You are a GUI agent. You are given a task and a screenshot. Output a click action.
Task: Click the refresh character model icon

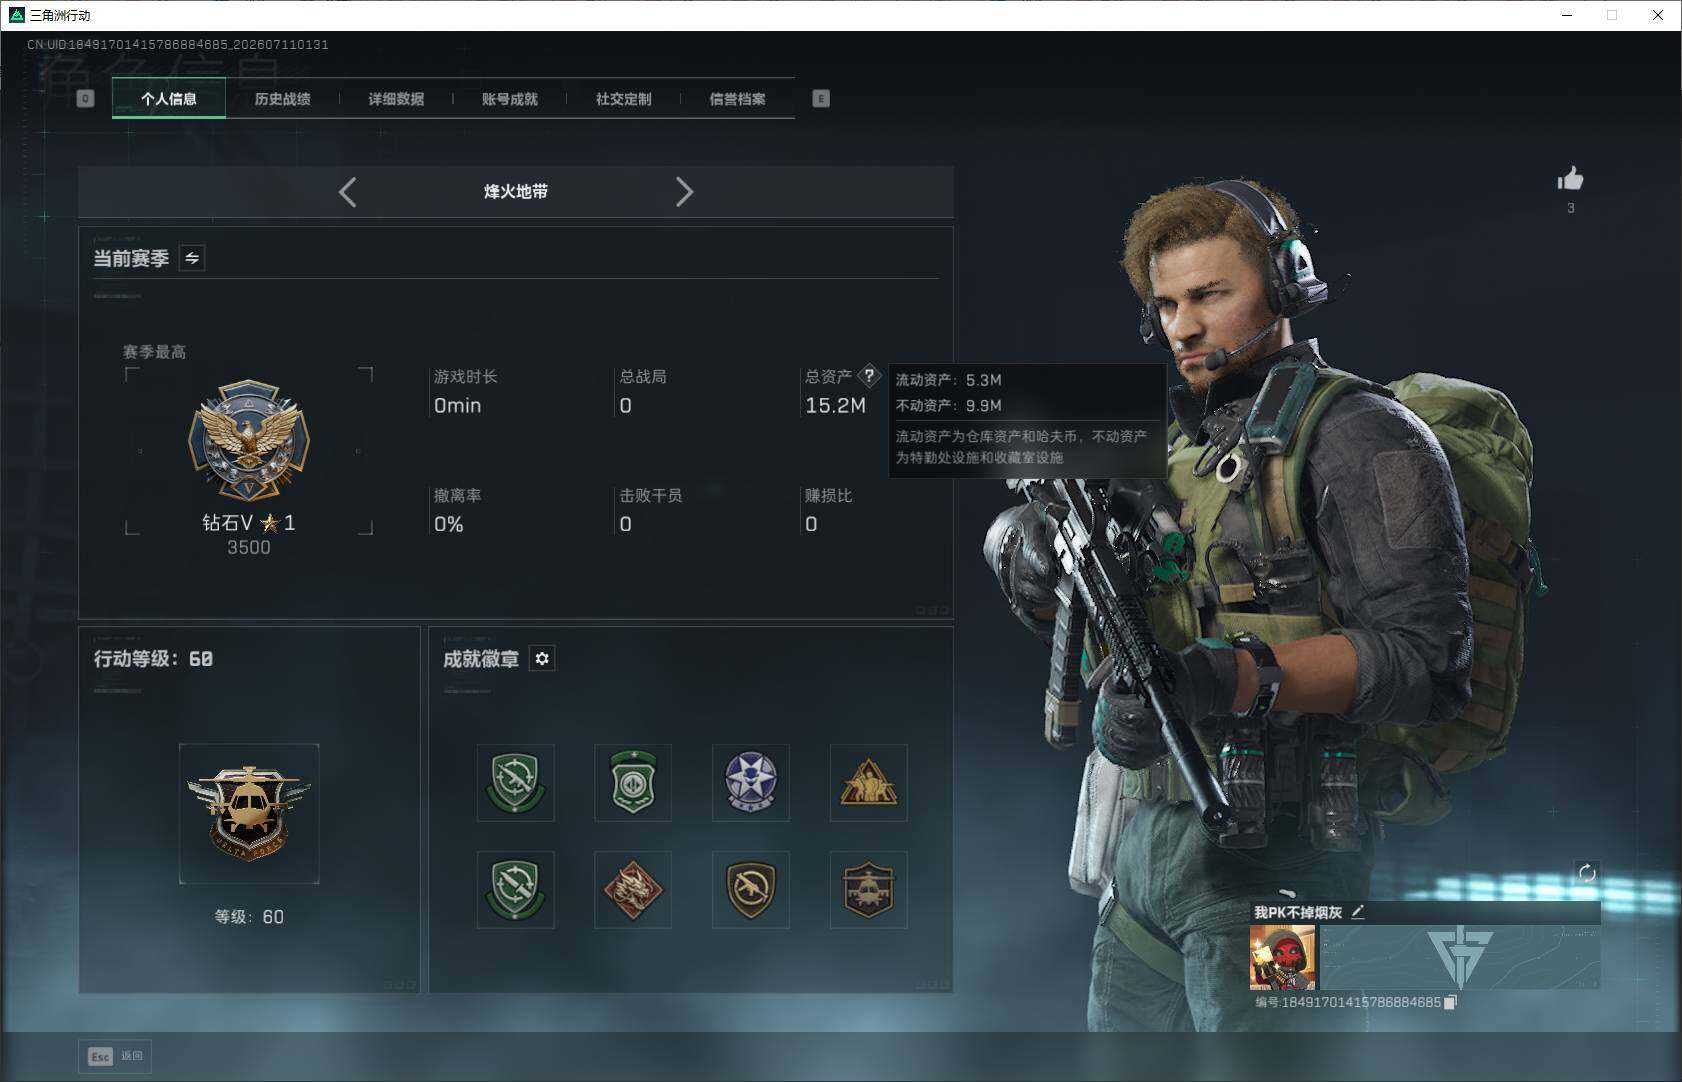click(x=1587, y=873)
